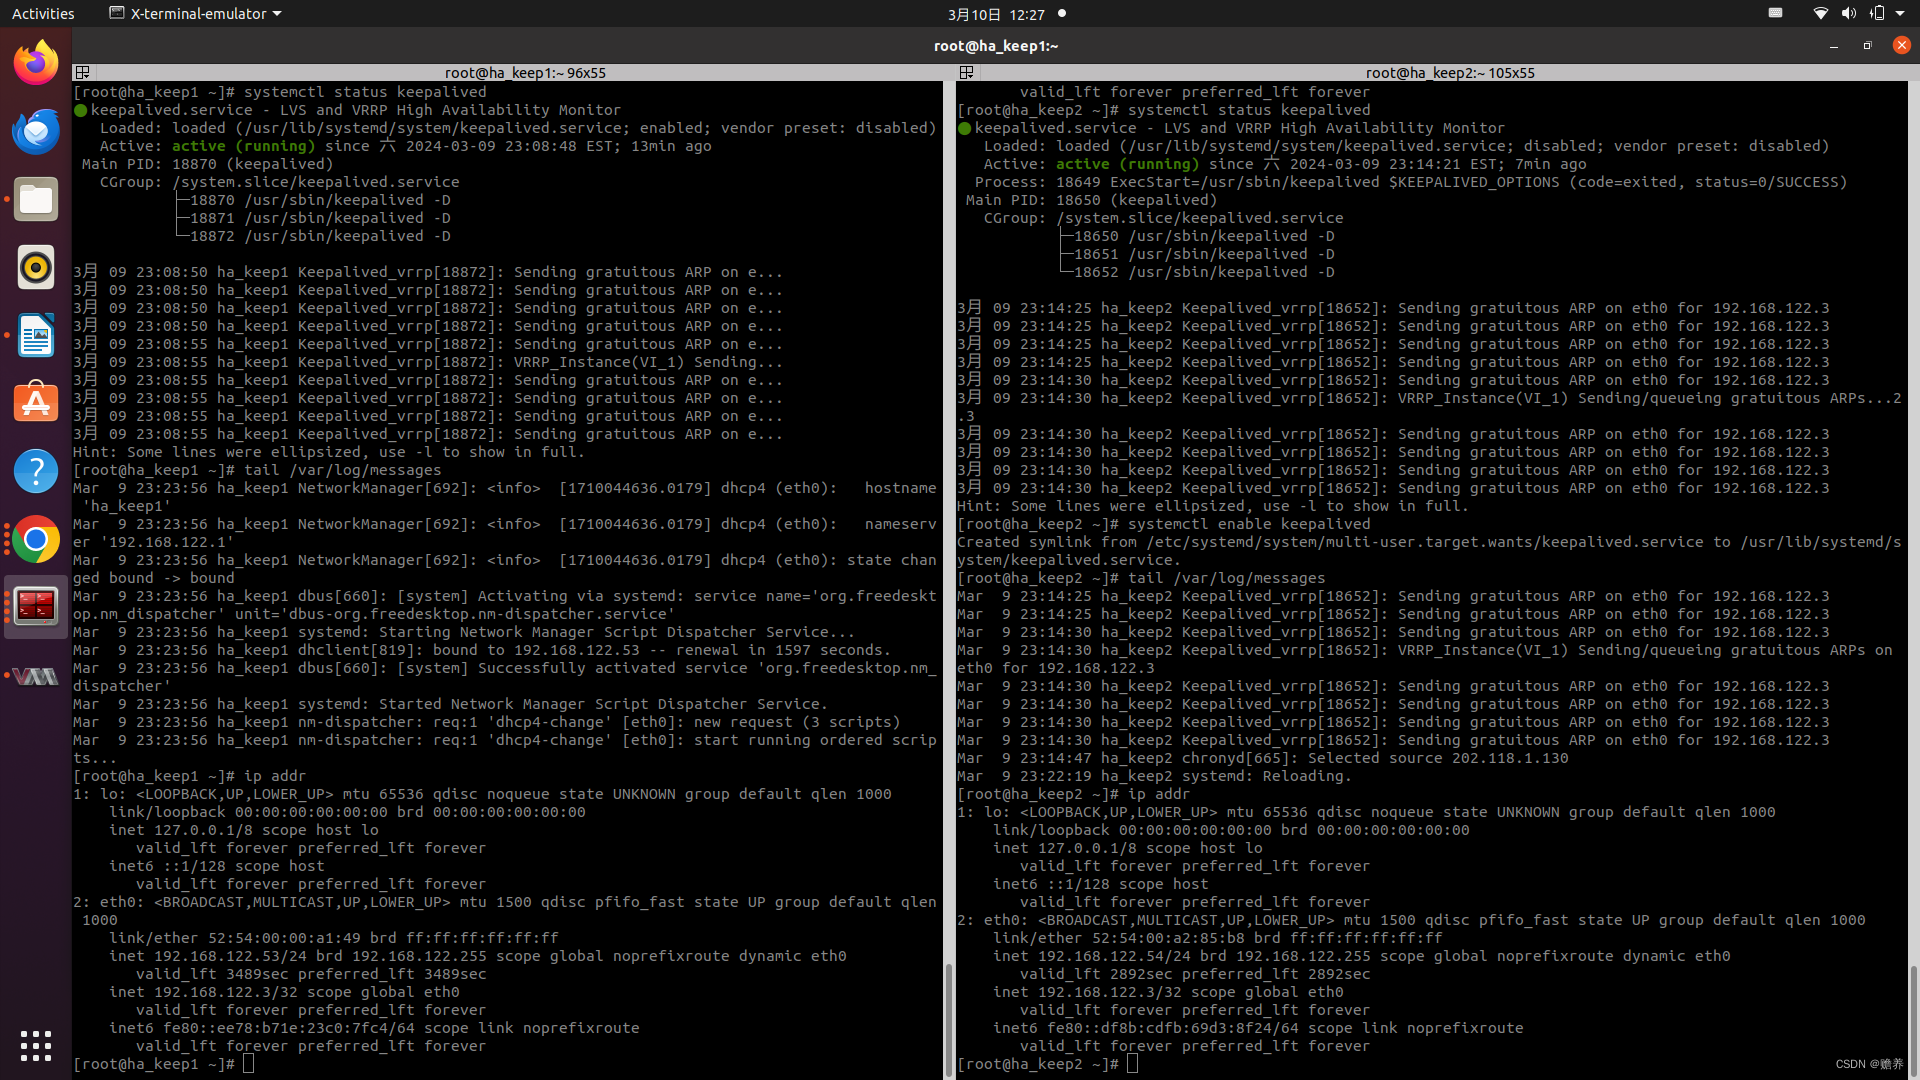Click 'Main PID: 18650' line in right pane
The image size is (1920, 1080).
point(1091,200)
